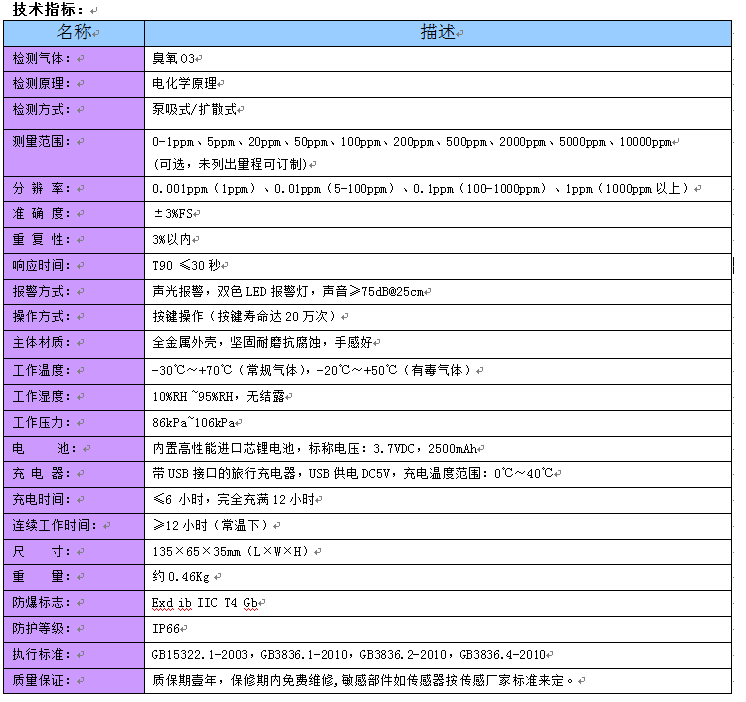The image size is (746, 702).
Task: Click the 检测气体 label cell
Action: click(74, 59)
